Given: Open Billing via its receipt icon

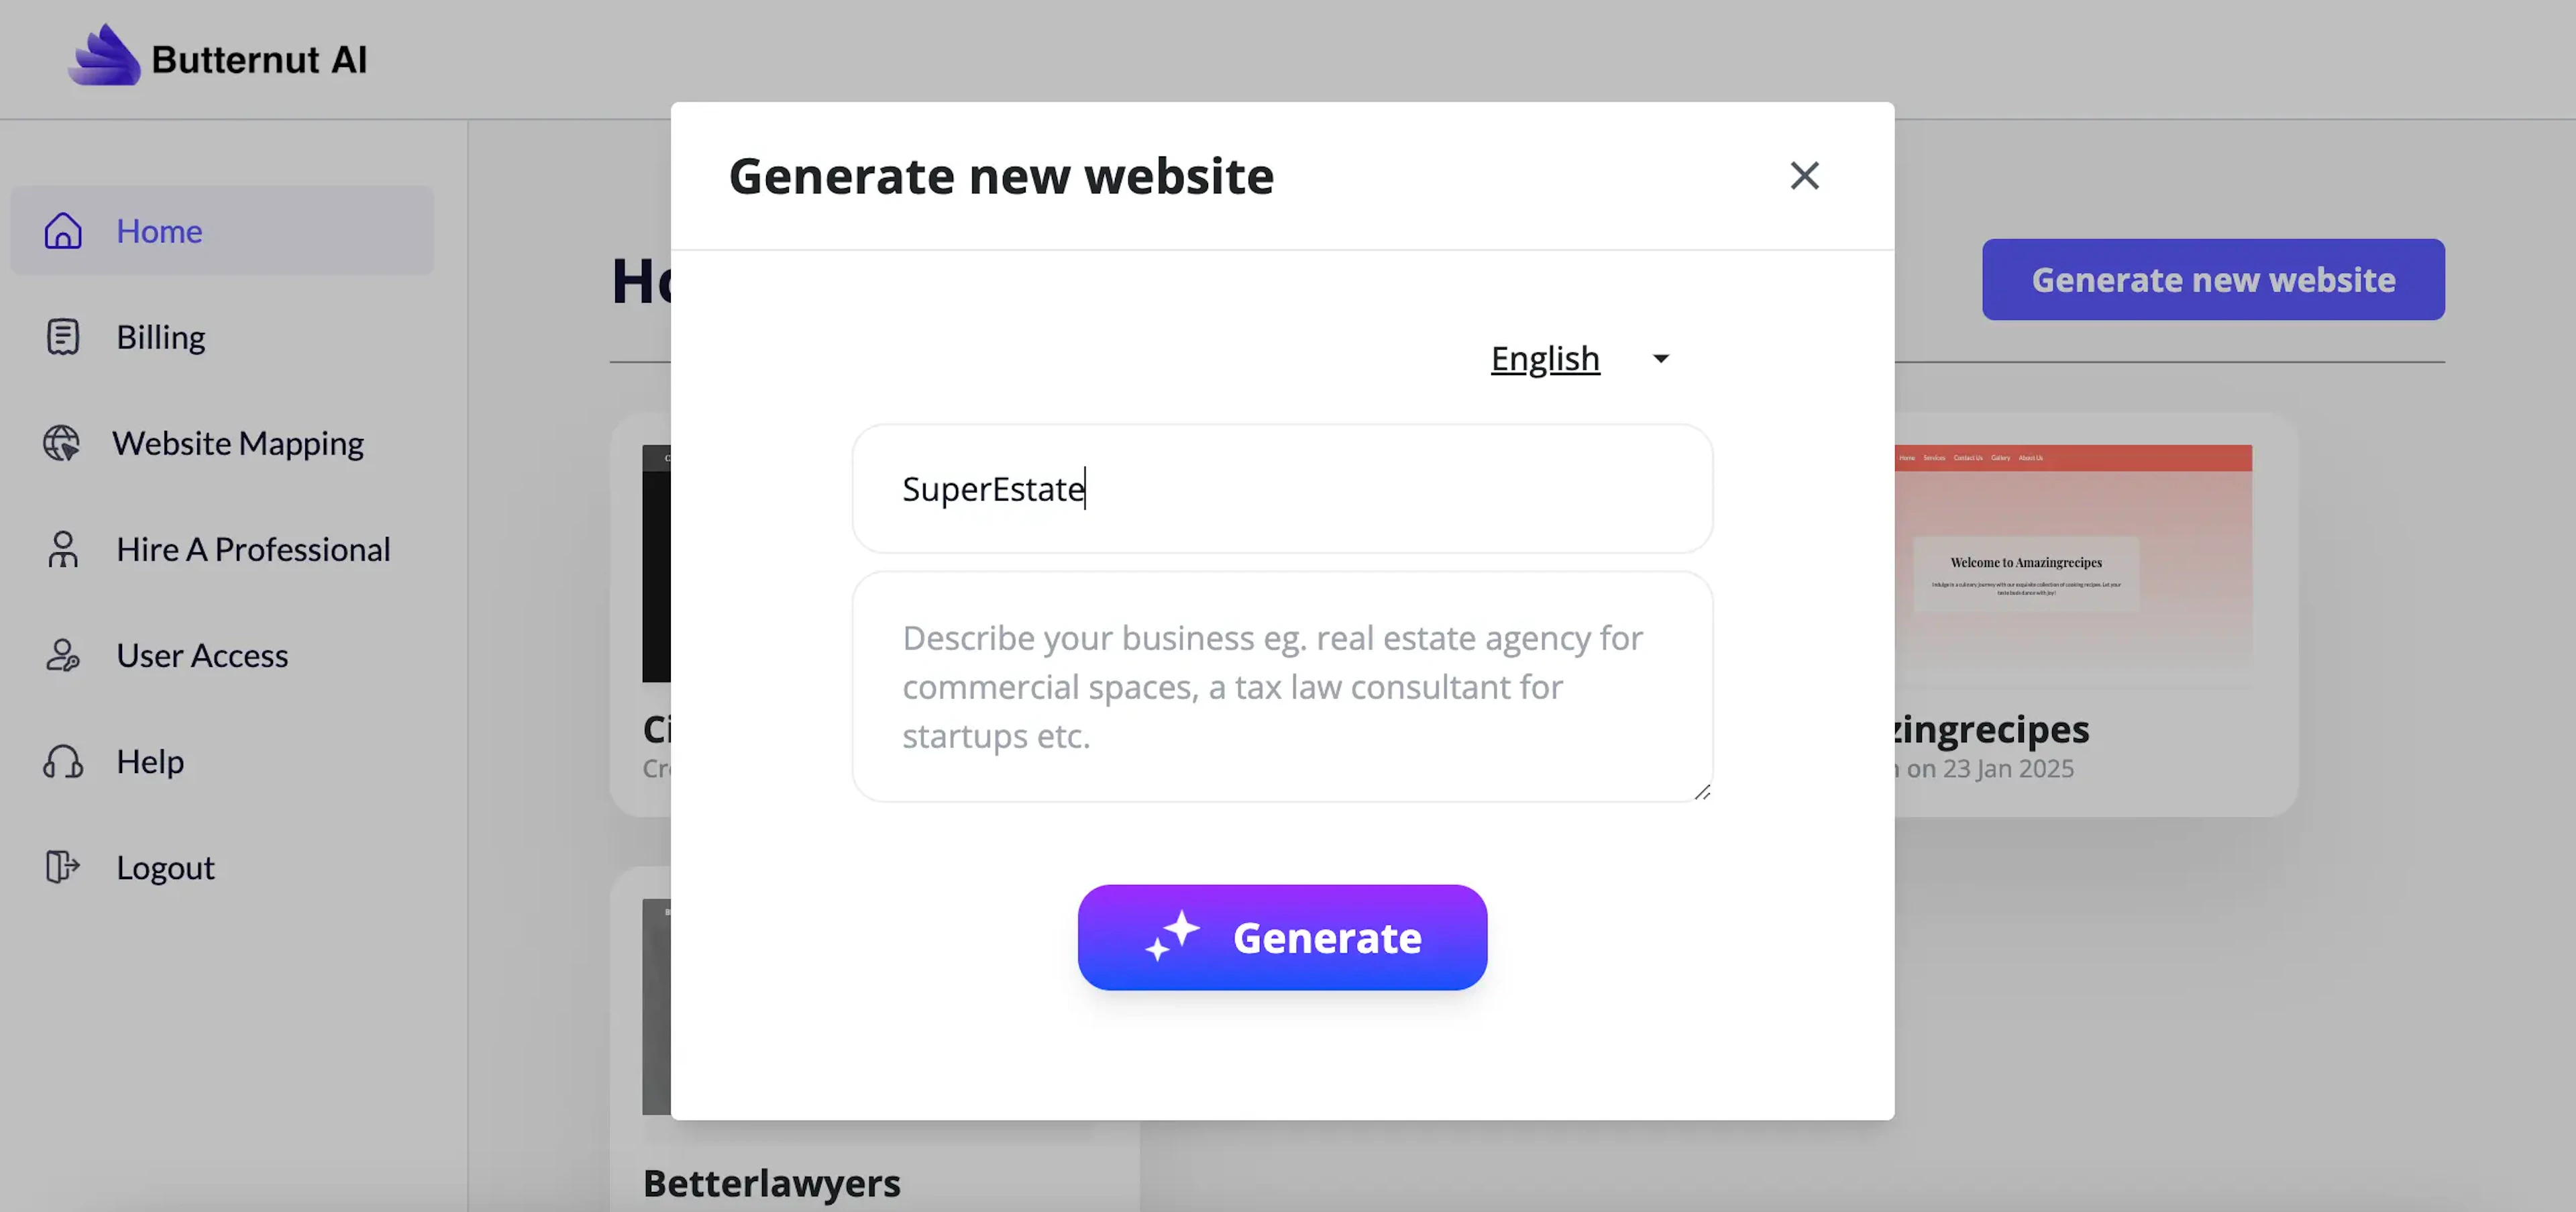Looking at the screenshot, I should [63, 337].
